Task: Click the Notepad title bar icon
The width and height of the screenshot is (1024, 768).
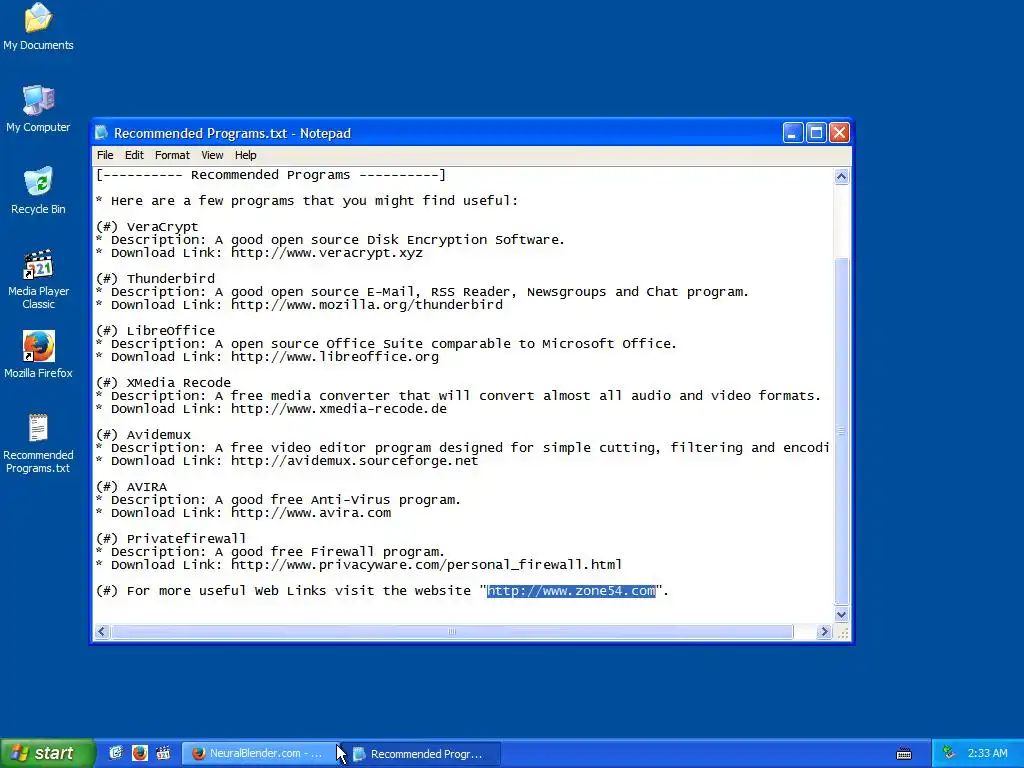Action: point(101,133)
